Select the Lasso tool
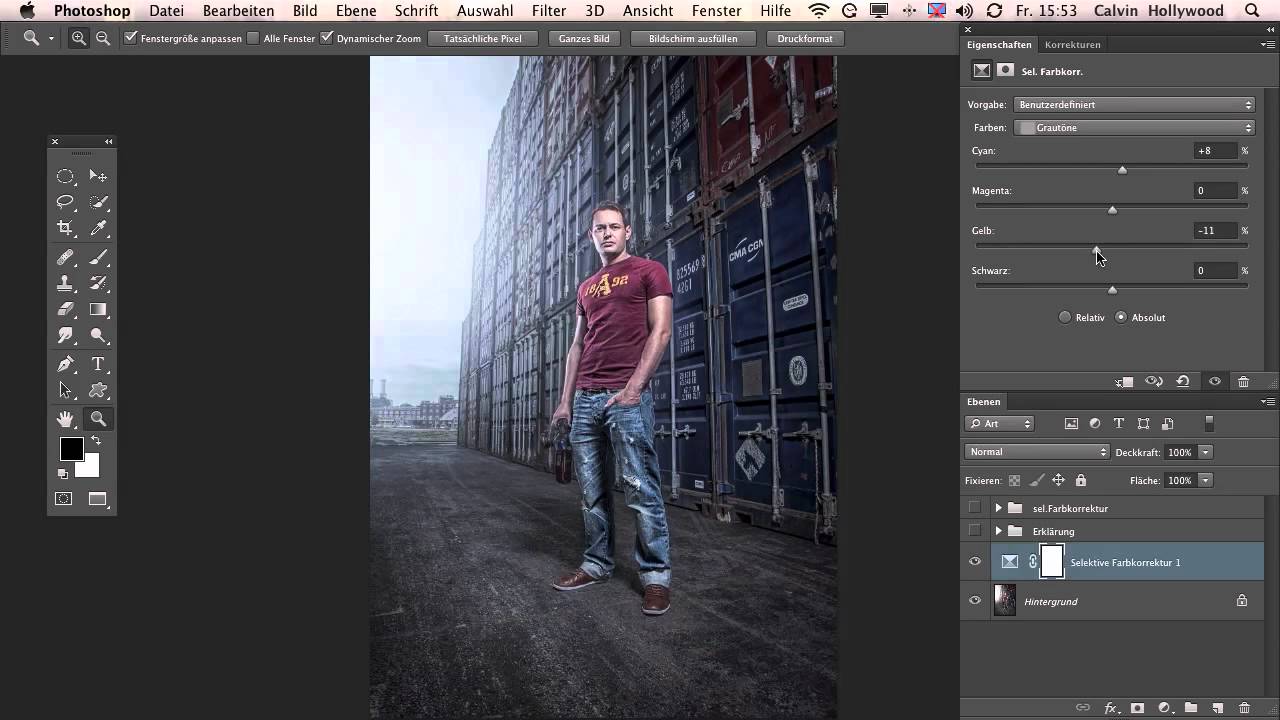 point(65,202)
